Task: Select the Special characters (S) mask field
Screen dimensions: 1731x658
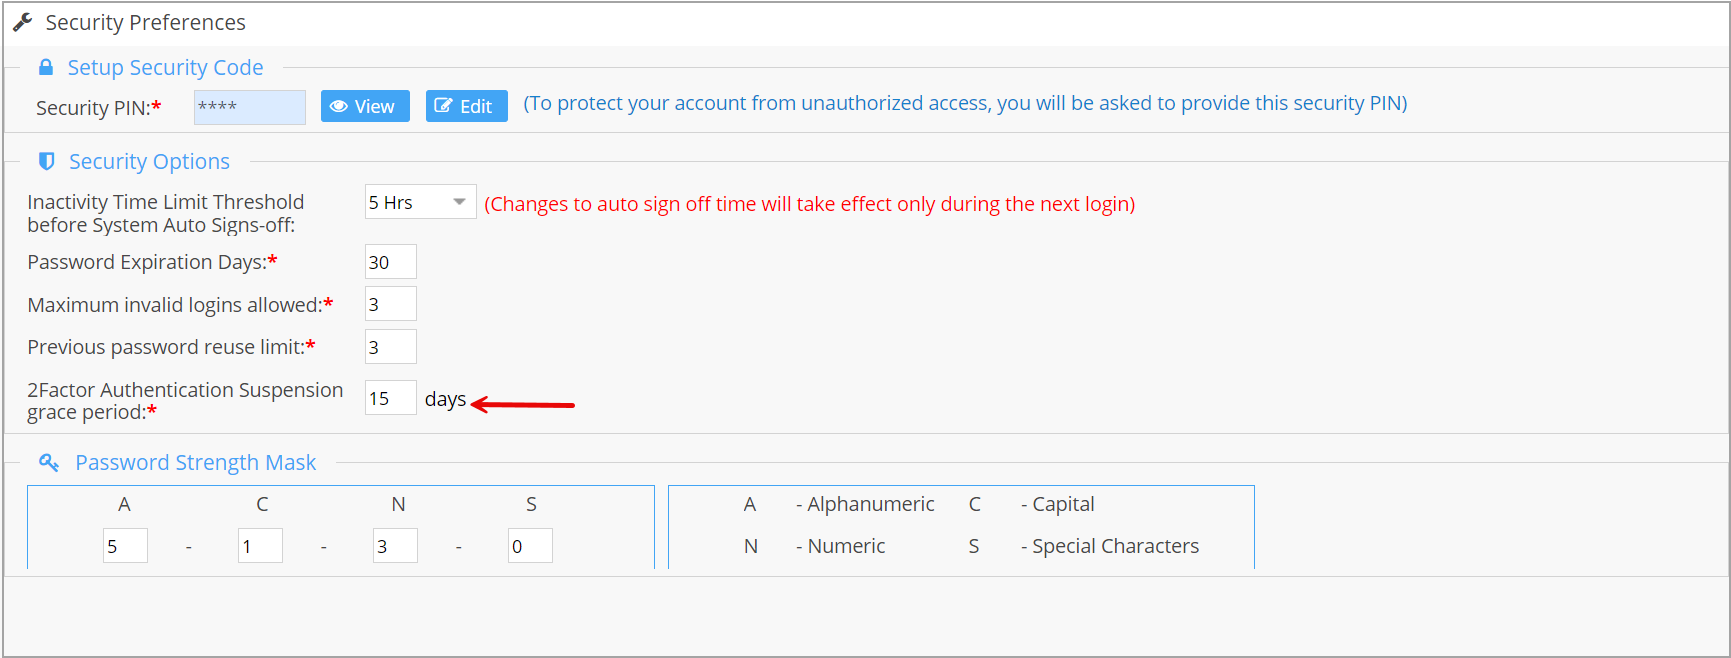Action: click(x=530, y=546)
